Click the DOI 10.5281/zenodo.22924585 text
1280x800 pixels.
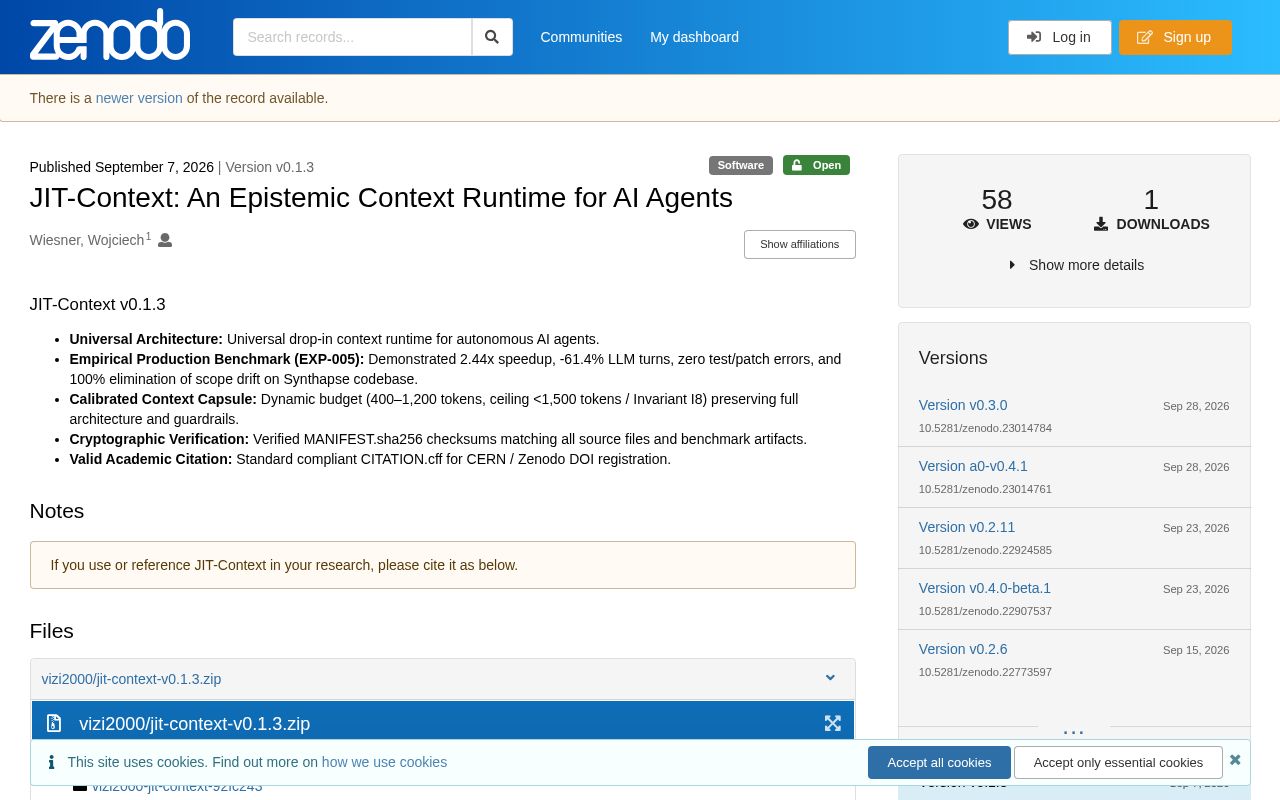pyautogui.click(x=985, y=550)
